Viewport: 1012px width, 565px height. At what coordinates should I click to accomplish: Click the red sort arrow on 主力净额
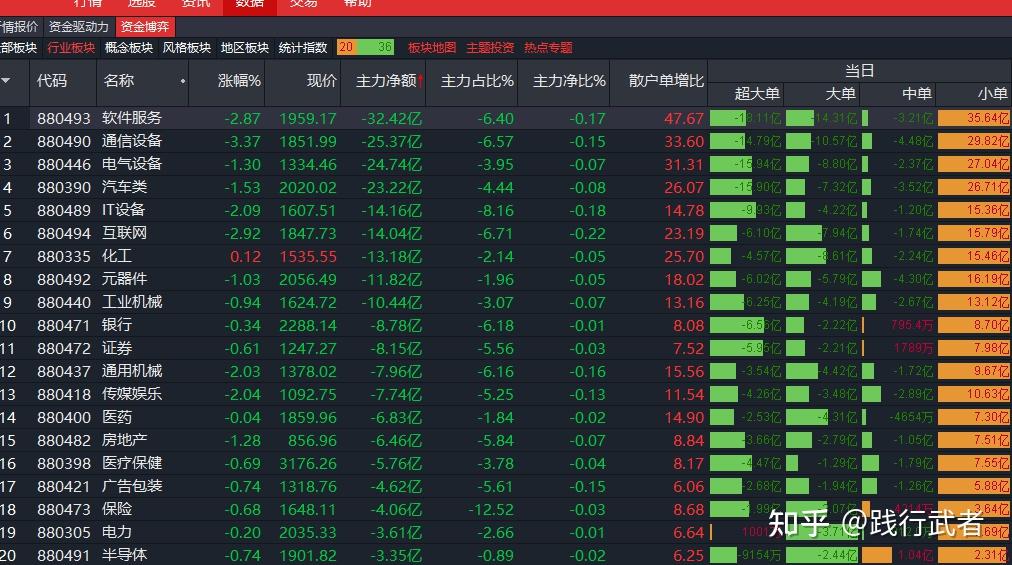click(421, 80)
